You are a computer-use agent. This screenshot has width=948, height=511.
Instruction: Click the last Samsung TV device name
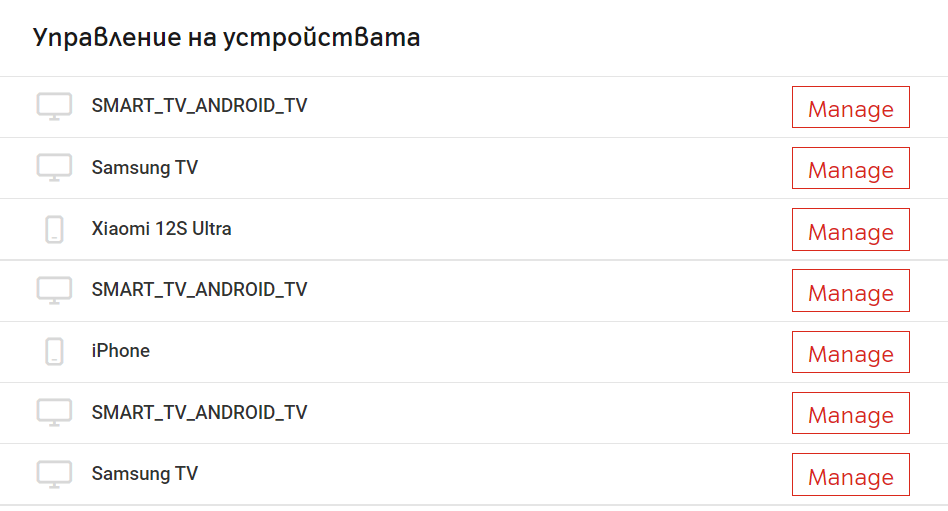pos(145,474)
